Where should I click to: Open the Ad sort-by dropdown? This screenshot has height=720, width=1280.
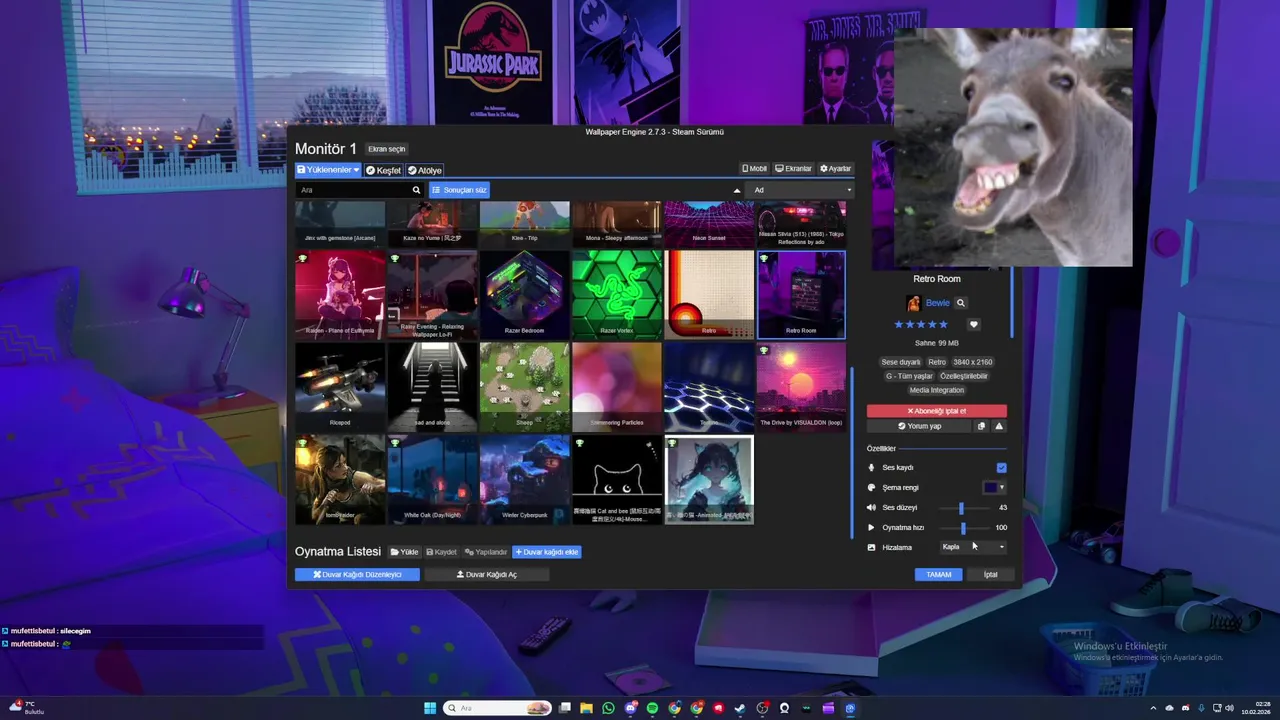click(801, 190)
